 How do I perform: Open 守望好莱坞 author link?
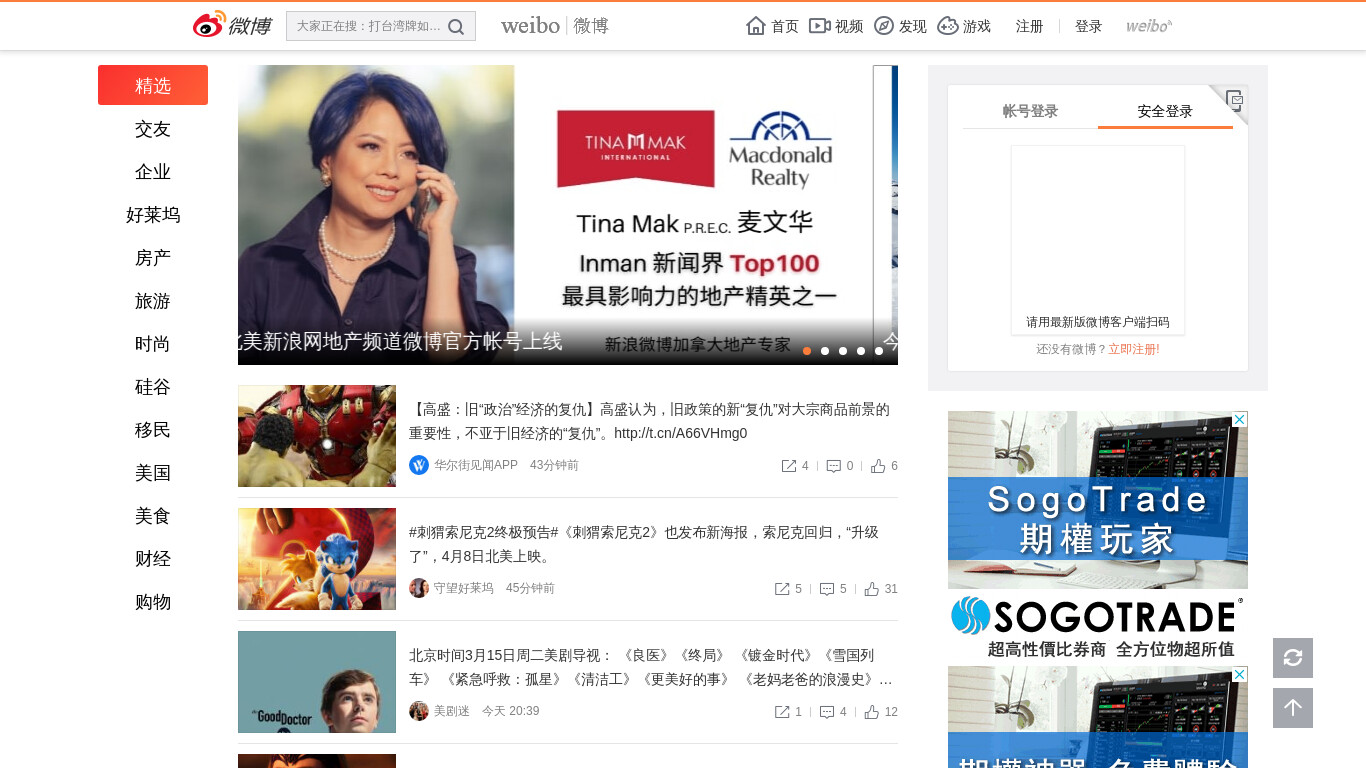(x=464, y=588)
